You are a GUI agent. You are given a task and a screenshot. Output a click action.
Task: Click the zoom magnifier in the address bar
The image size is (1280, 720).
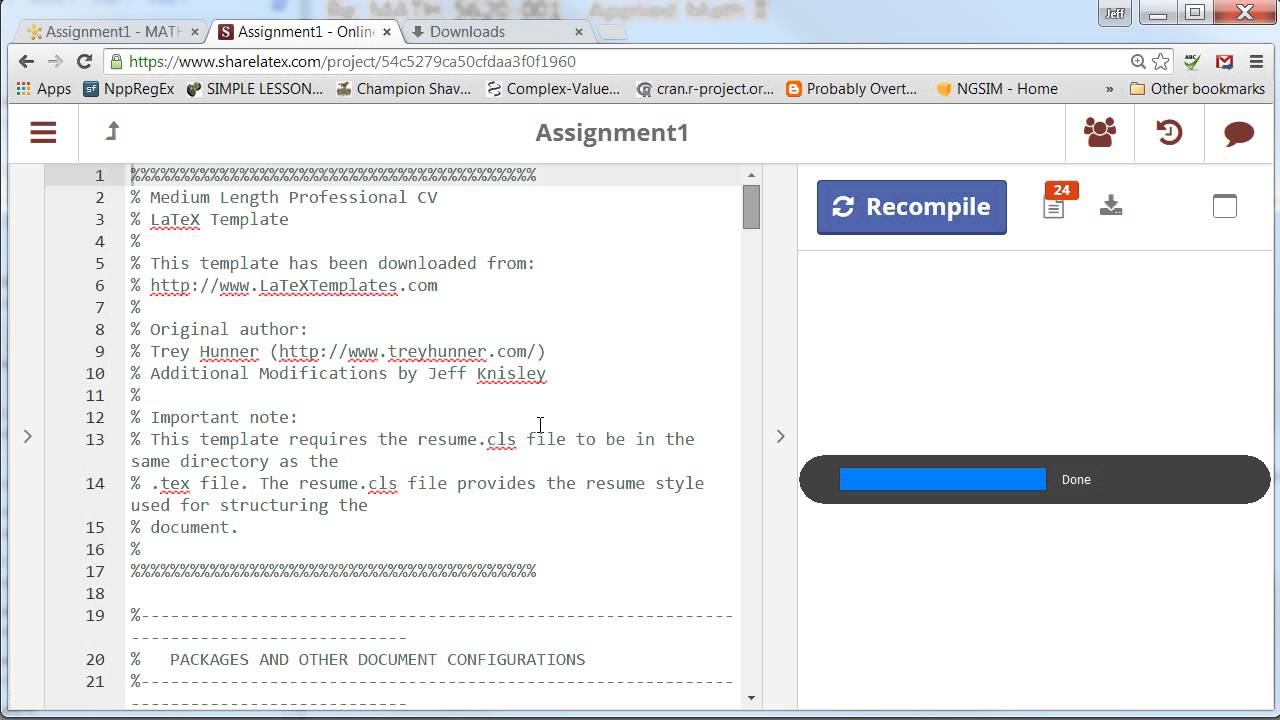point(1138,61)
